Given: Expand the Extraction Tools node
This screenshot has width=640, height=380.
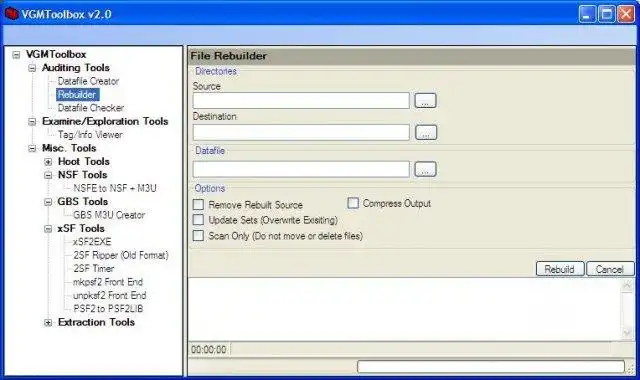Looking at the screenshot, I should tap(48, 323).
